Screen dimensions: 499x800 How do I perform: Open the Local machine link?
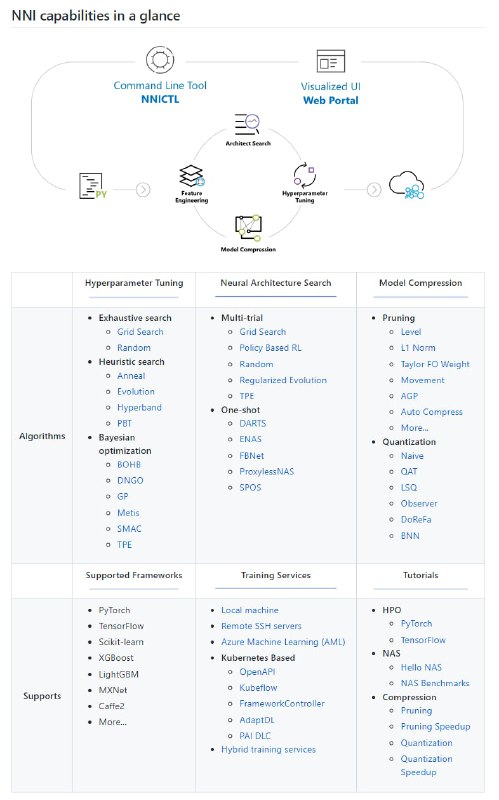point(250,610)
